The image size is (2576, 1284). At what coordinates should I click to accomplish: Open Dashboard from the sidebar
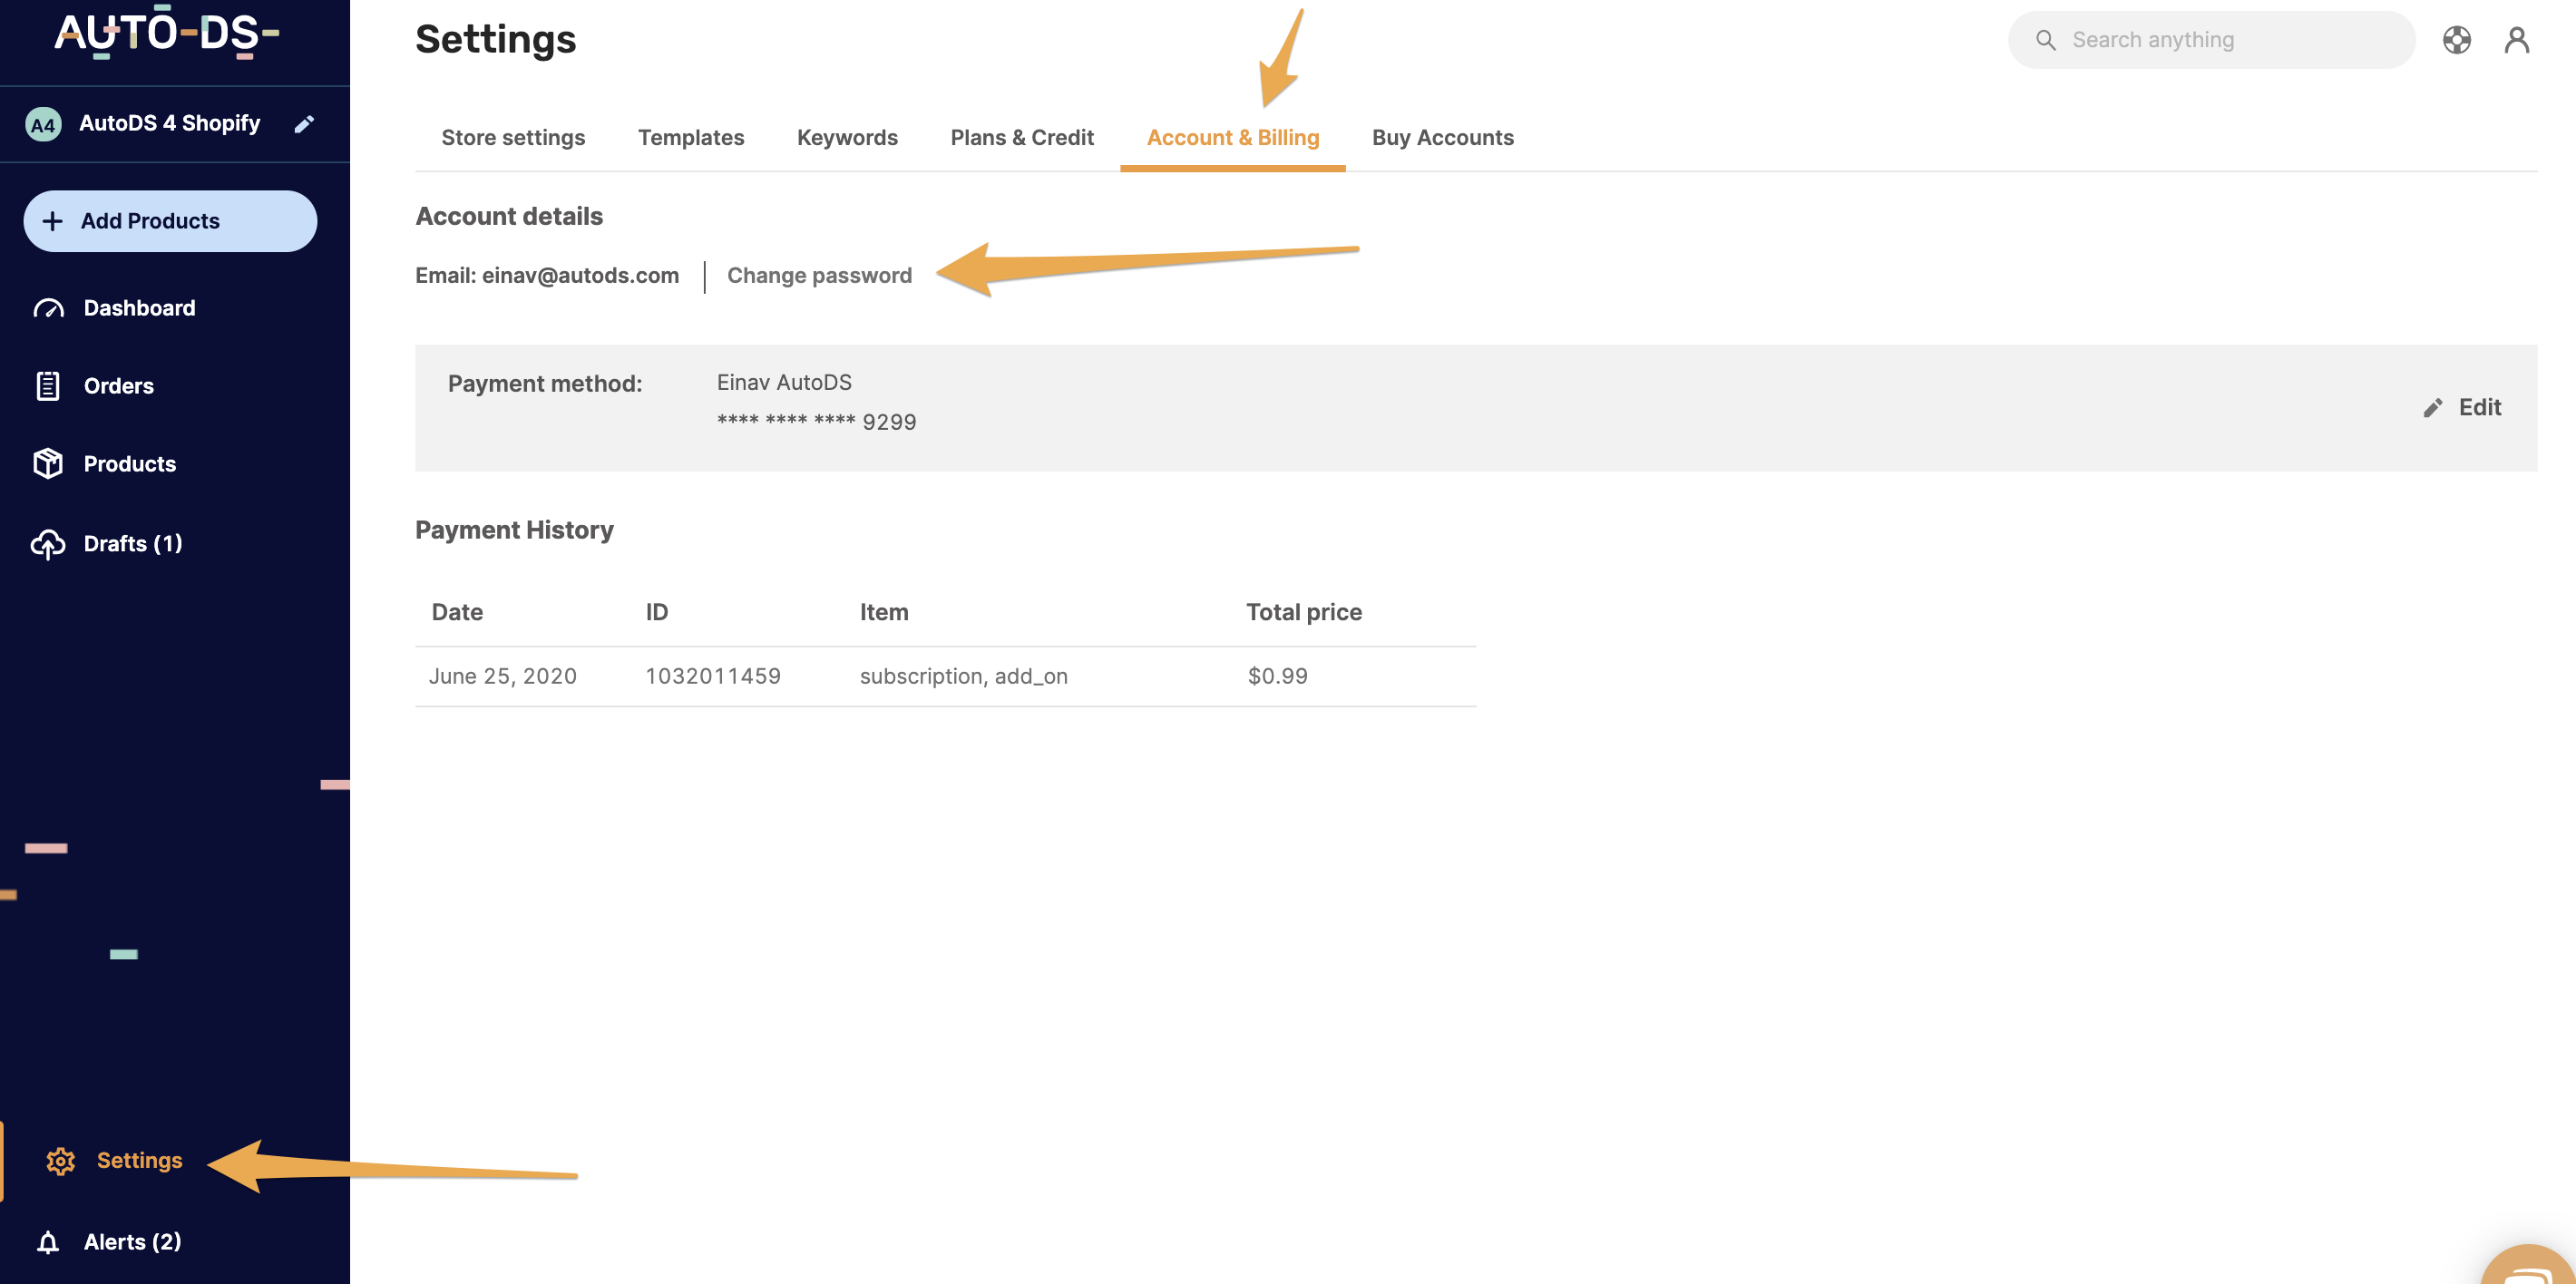coord(139,308)
